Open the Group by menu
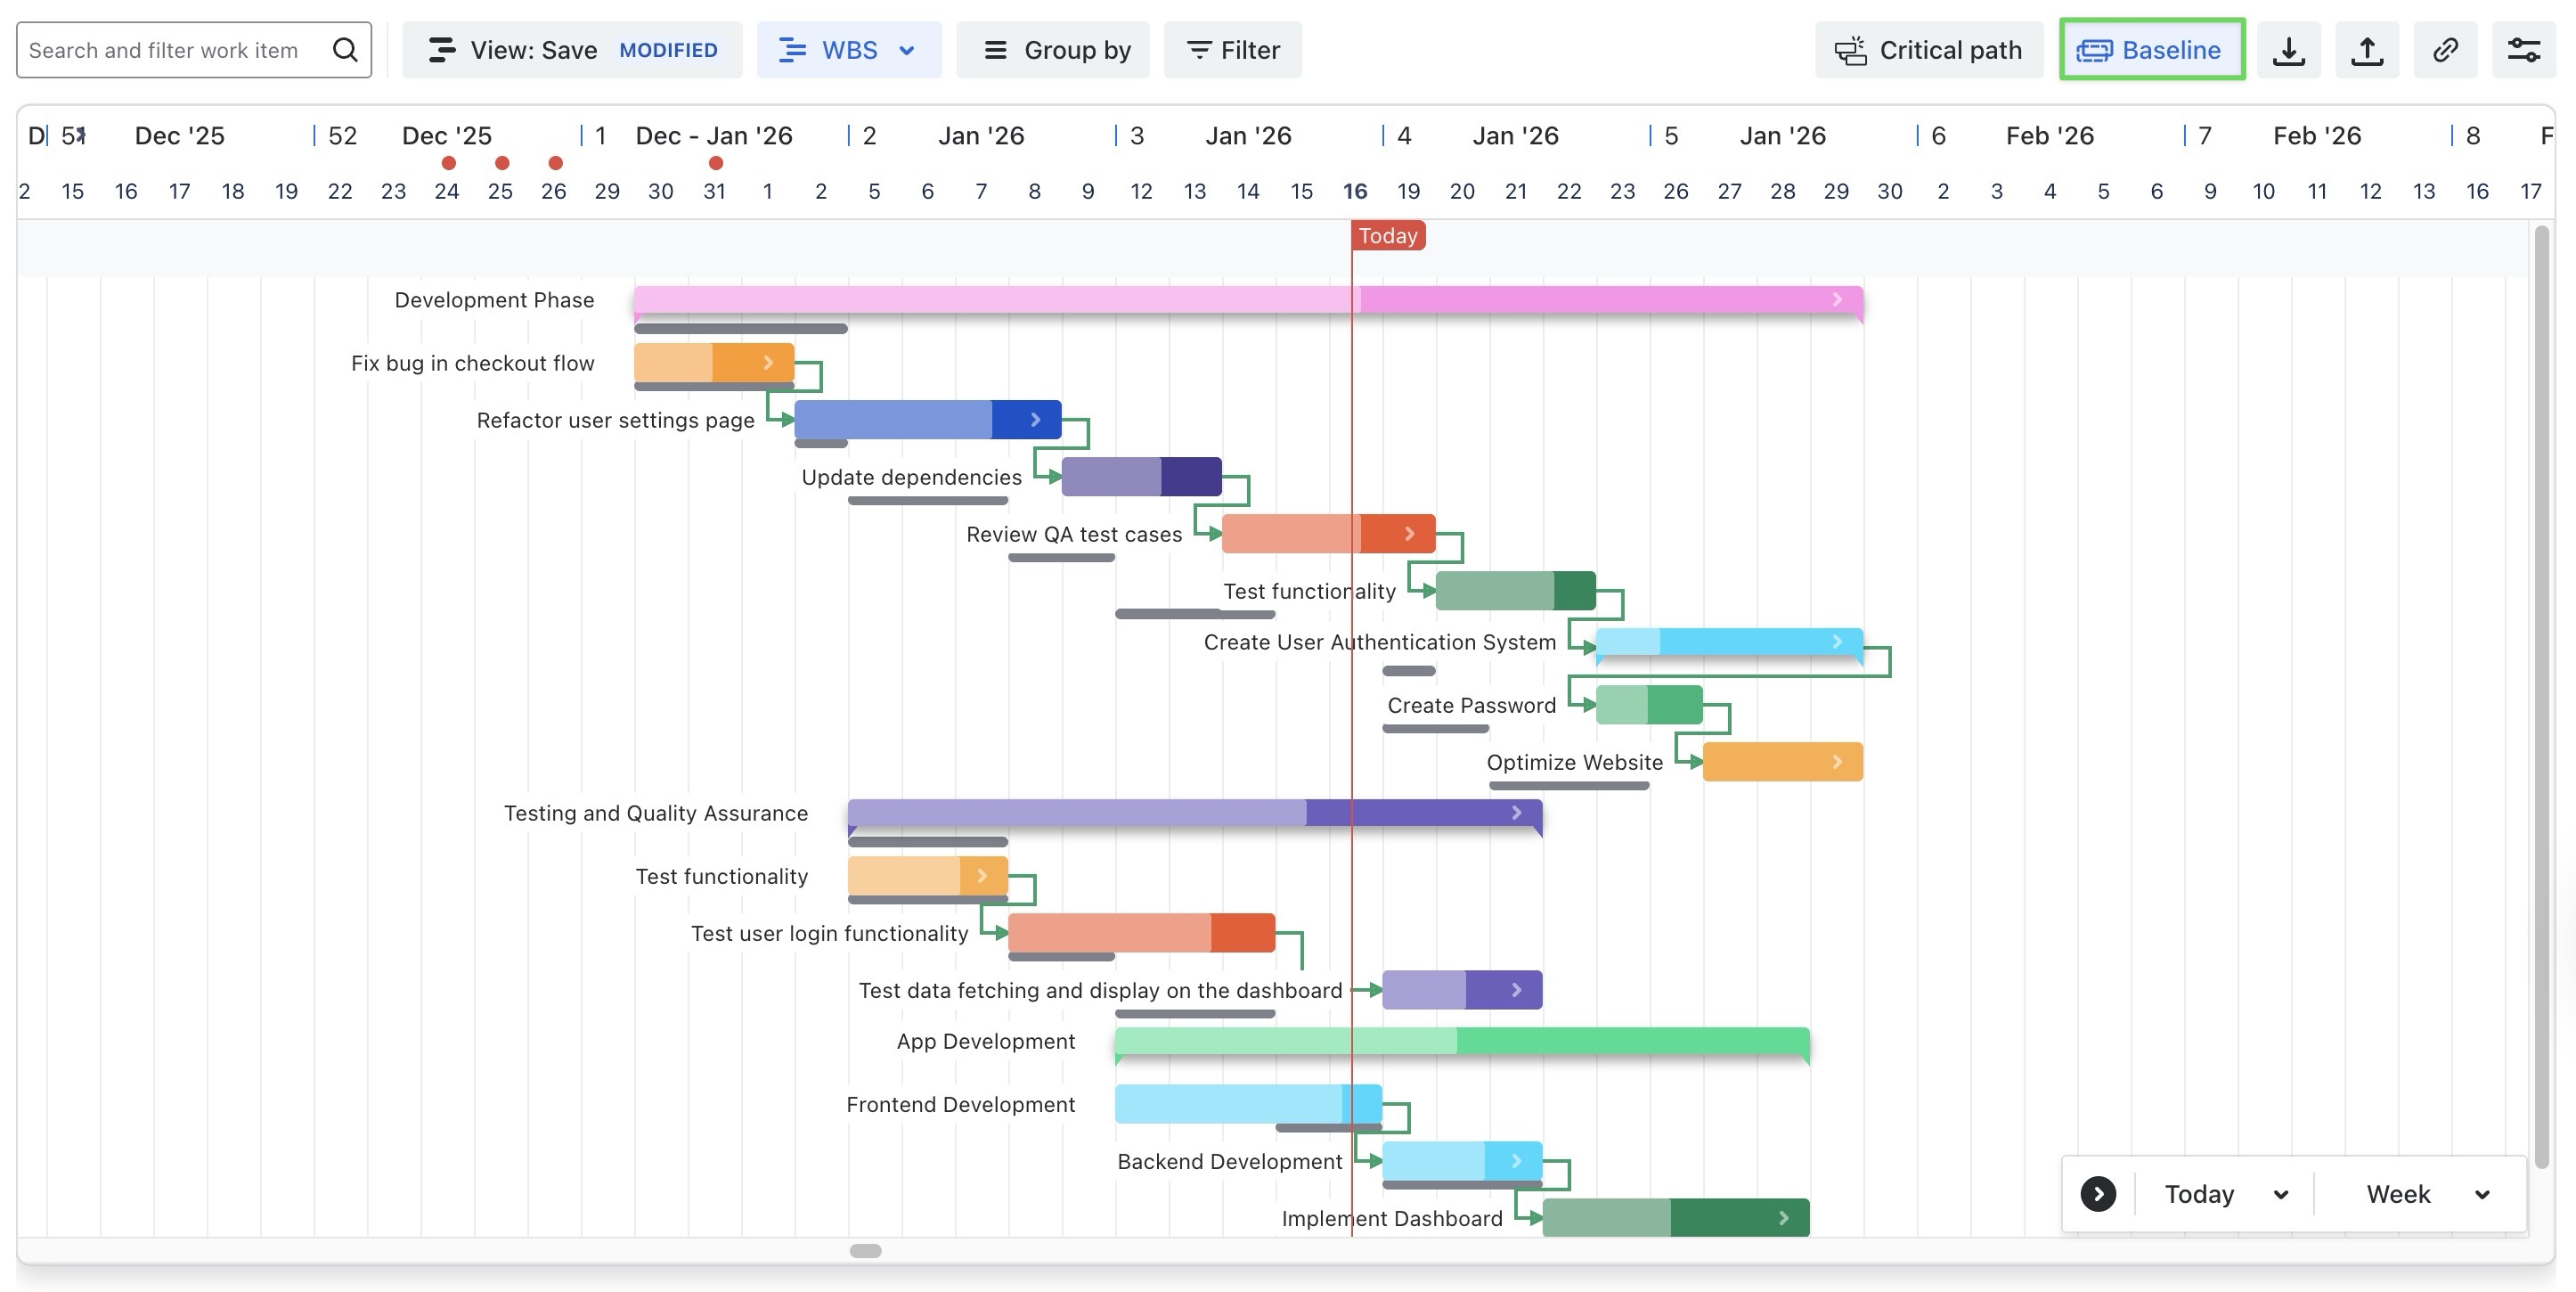 coord(1053,50)
